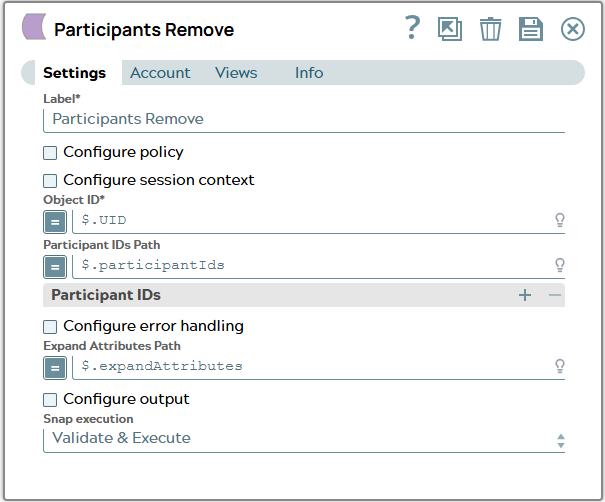Open suggestions lightbulb for Object ID
The image size is (605, 502).
click(559, 220)
